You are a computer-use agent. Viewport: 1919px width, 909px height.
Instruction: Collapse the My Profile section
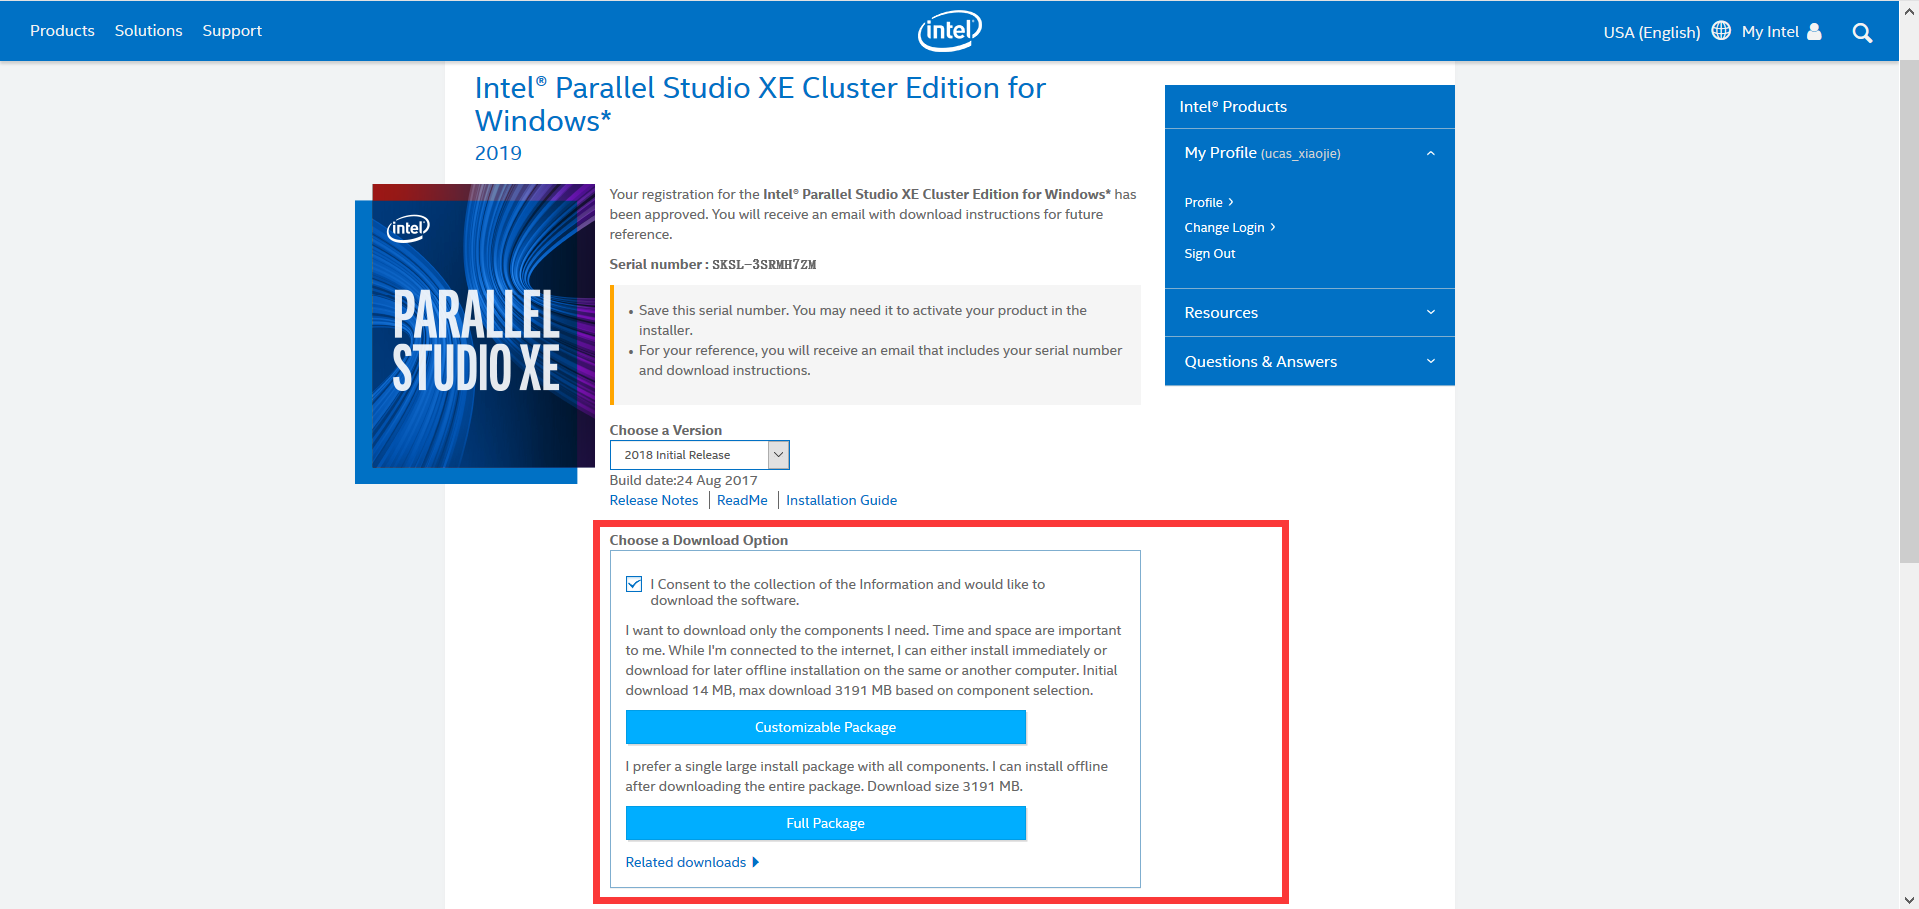click(1430, 152)
